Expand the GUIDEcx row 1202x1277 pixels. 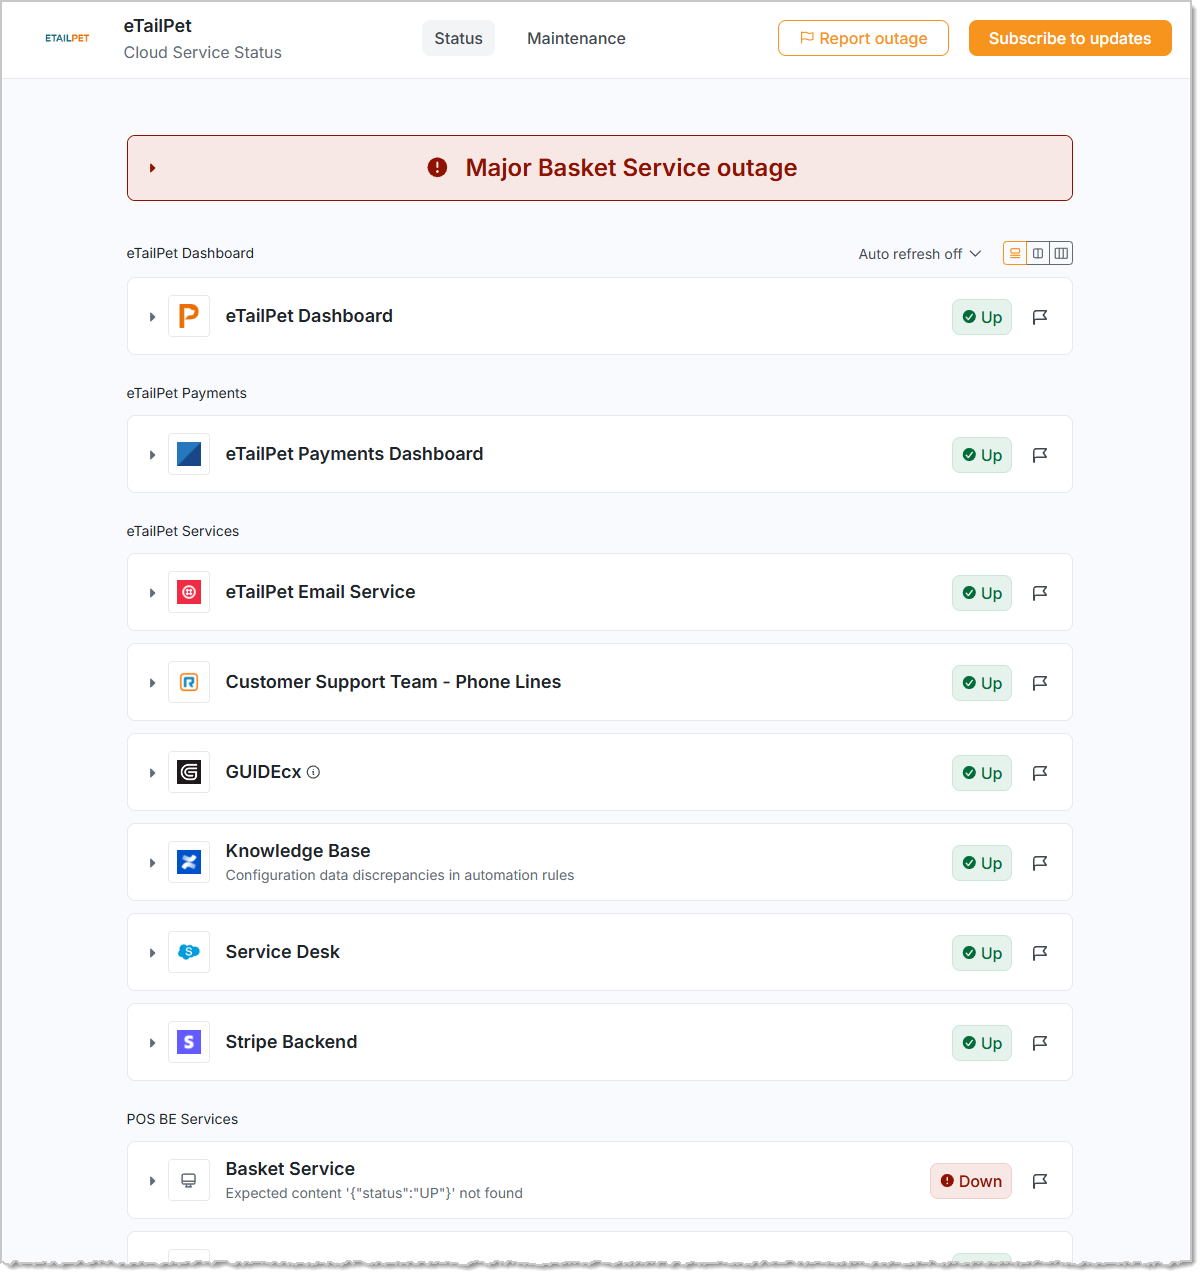pos(152,773)
